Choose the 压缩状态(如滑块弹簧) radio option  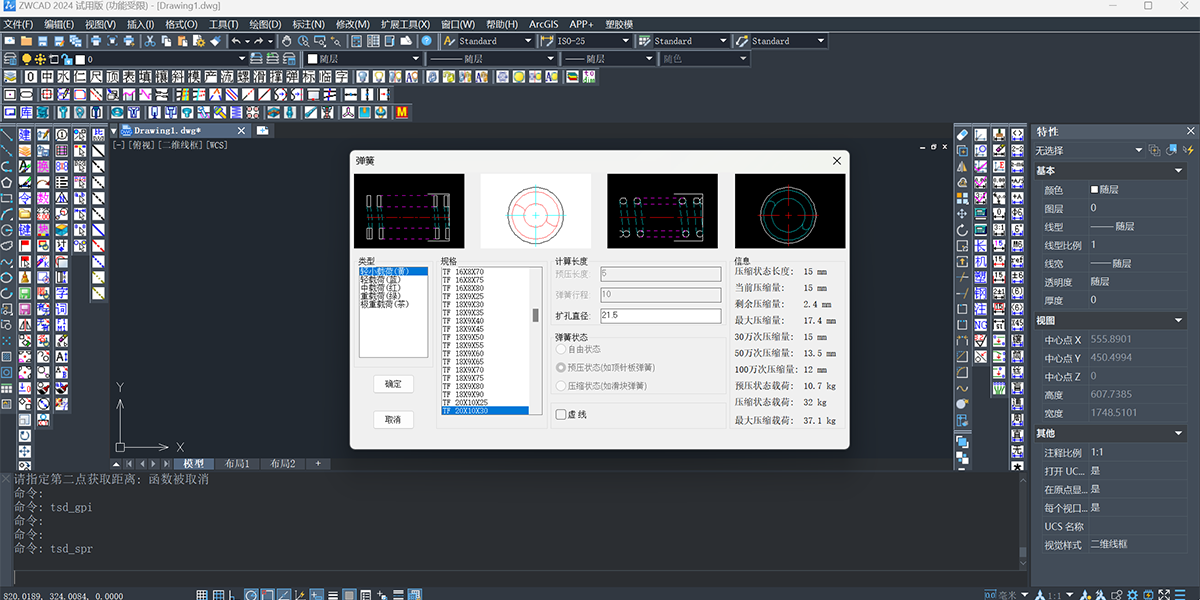pos(560,385)
